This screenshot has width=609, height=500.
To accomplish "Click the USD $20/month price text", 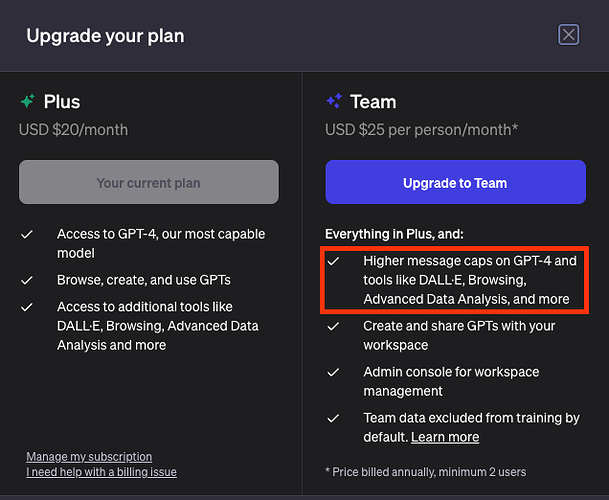I will pos(73,129).
